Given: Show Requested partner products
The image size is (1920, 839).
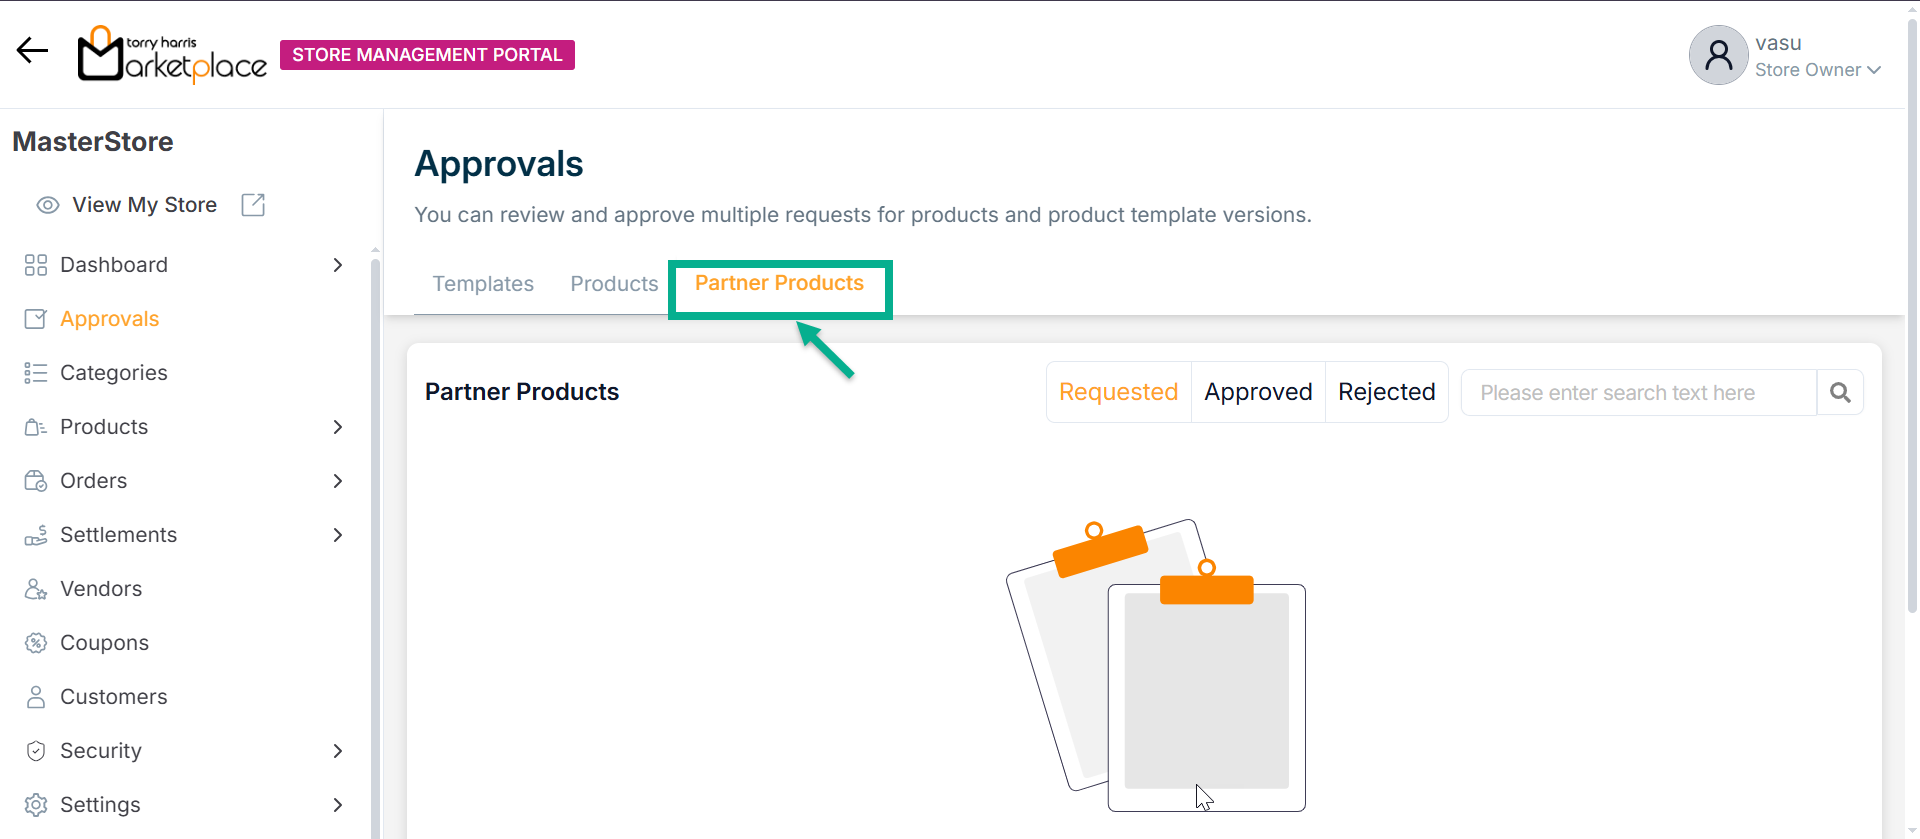Looking at the screenshot, I should (x=1118, y=392).
